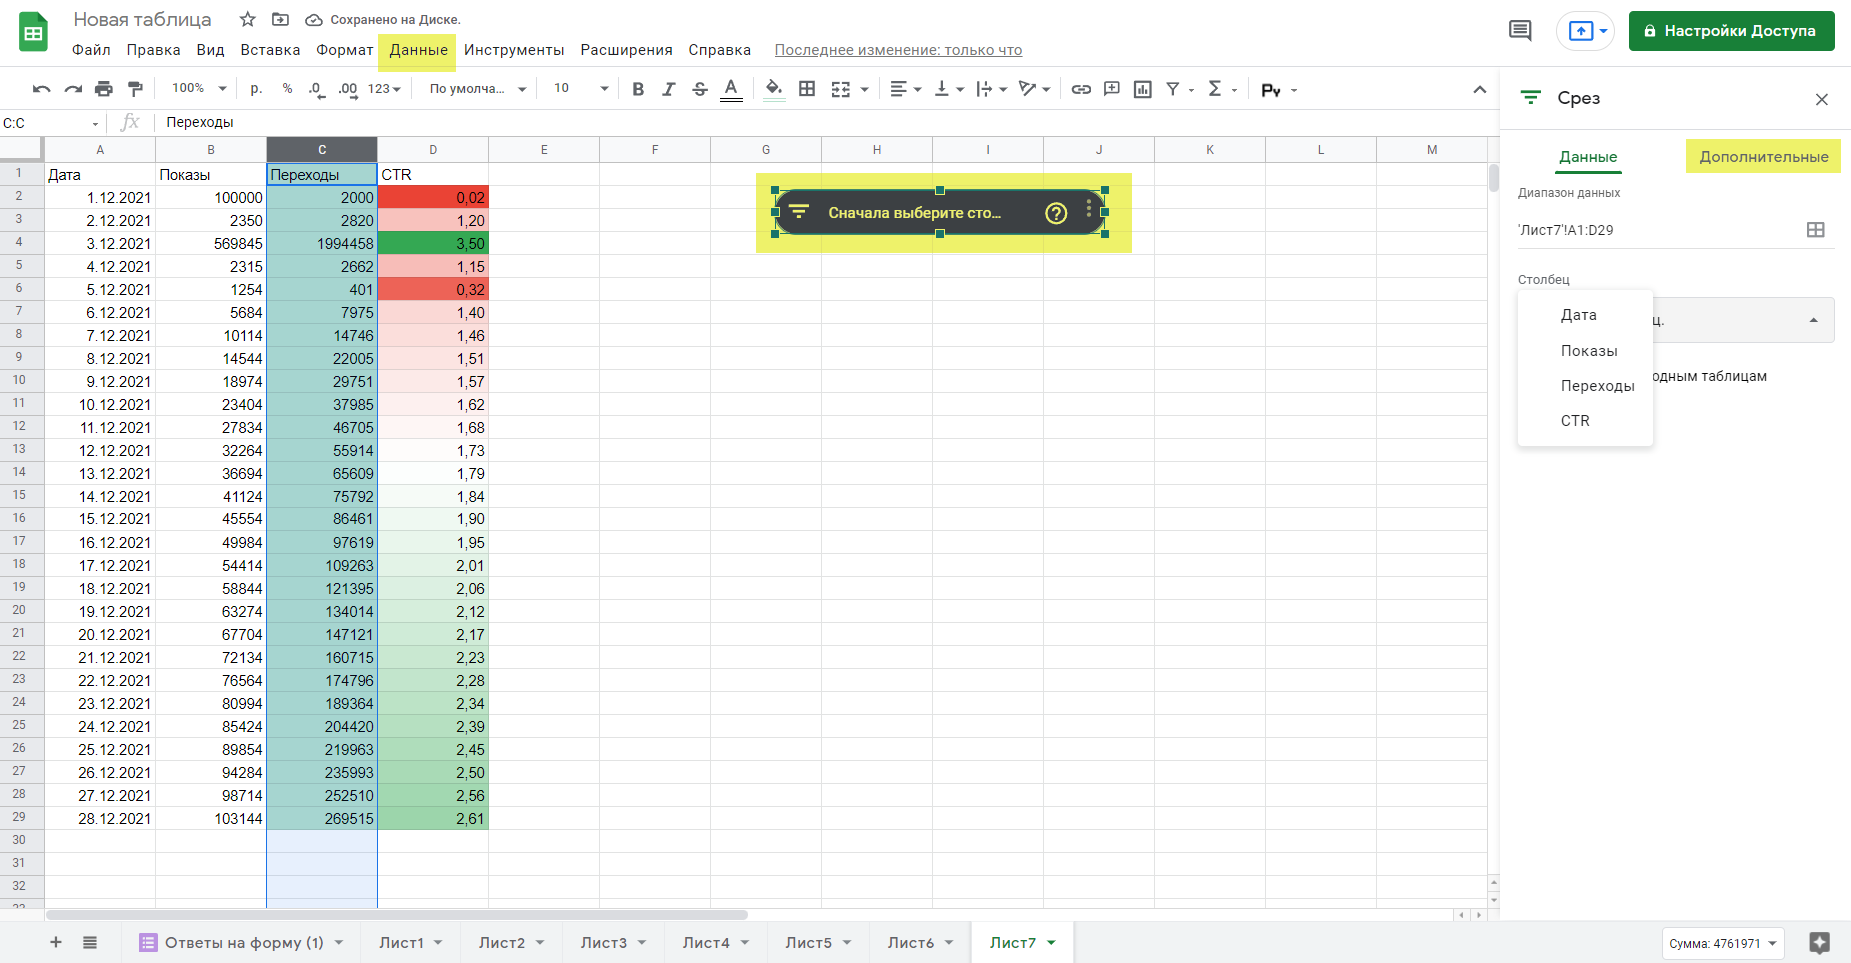
Task: Open the Сумма summary dropdown
Action: coord(1722,943)
